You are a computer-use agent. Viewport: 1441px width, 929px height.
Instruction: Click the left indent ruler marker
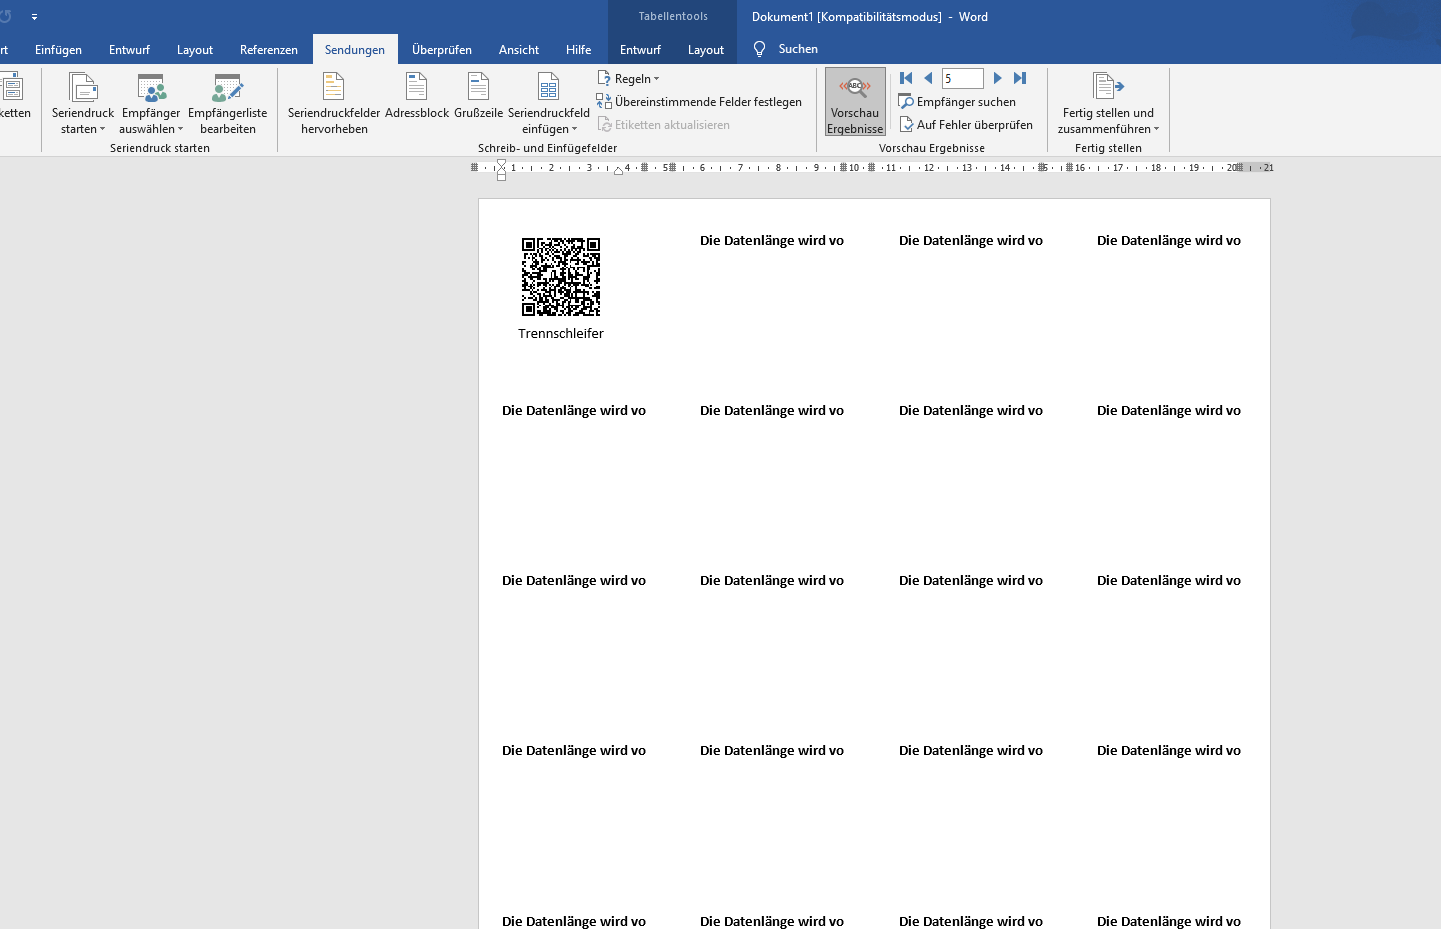[x=501, y=177]
